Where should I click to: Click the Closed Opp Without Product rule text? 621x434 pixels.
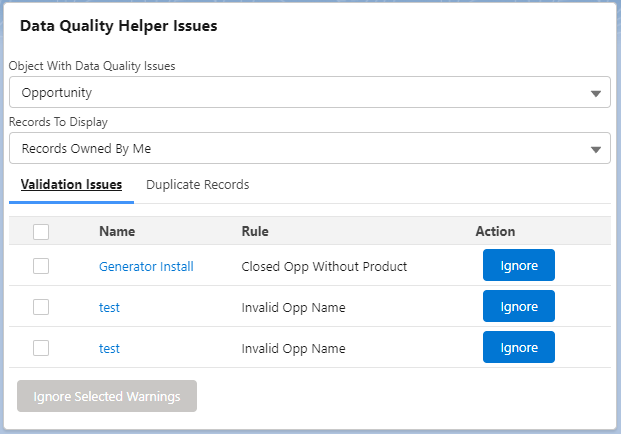(324, 267)
